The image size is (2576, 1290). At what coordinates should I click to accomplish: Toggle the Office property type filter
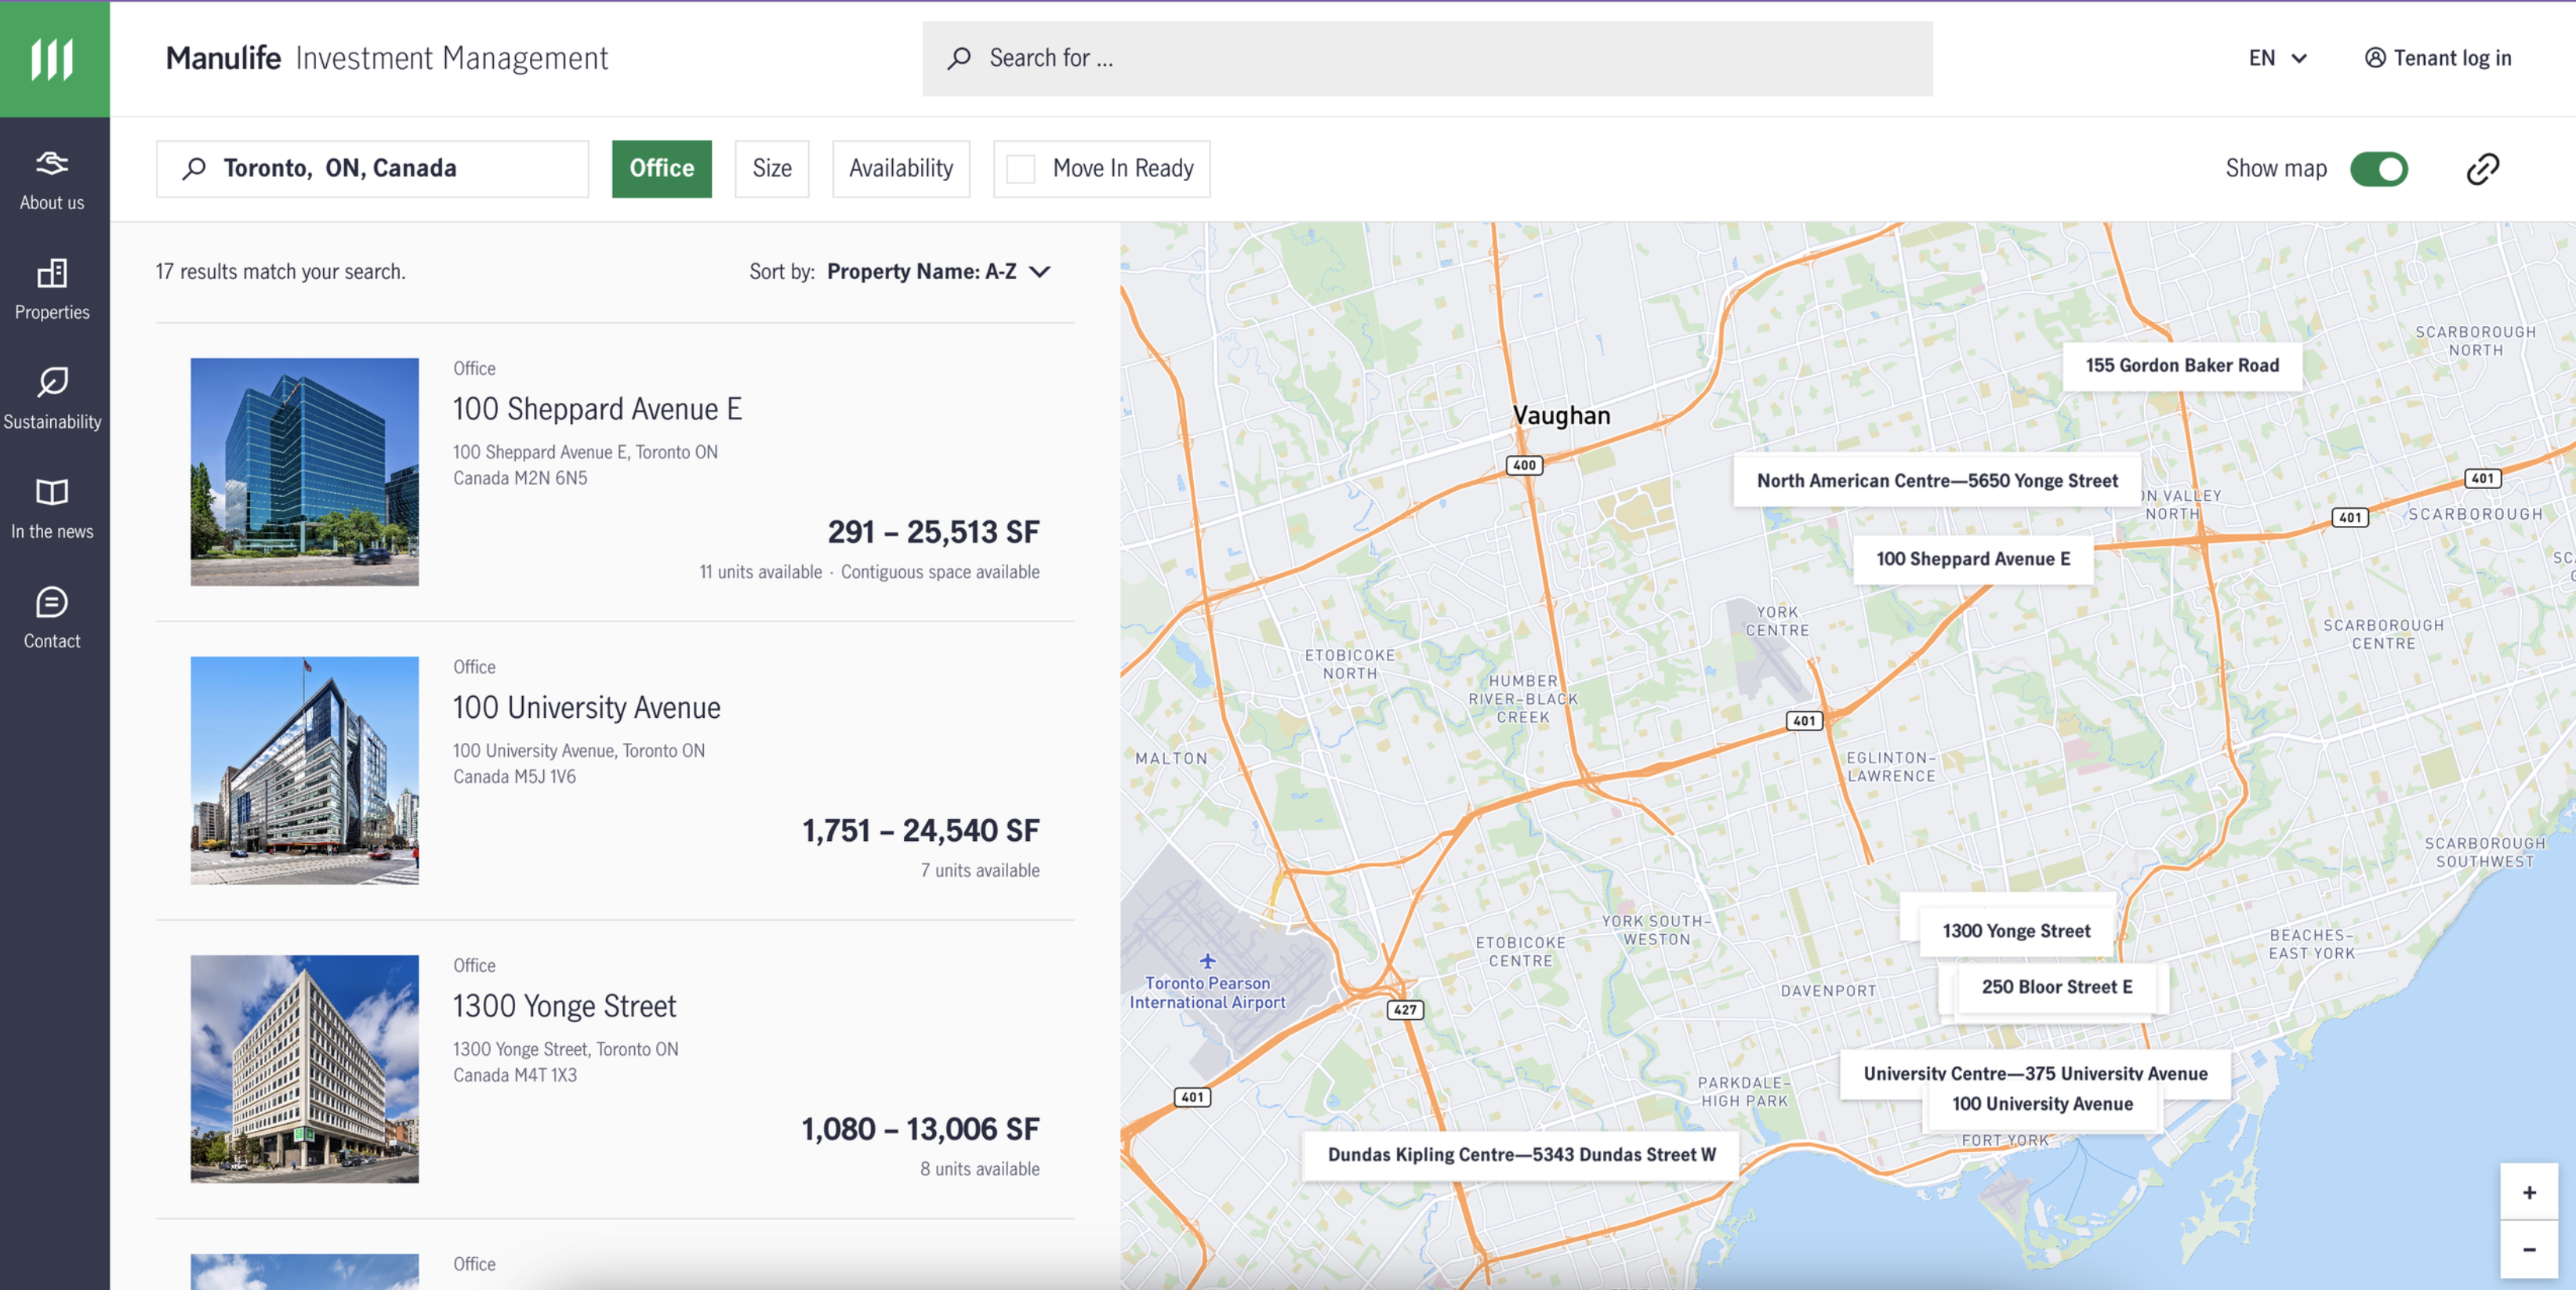(662, 169)
